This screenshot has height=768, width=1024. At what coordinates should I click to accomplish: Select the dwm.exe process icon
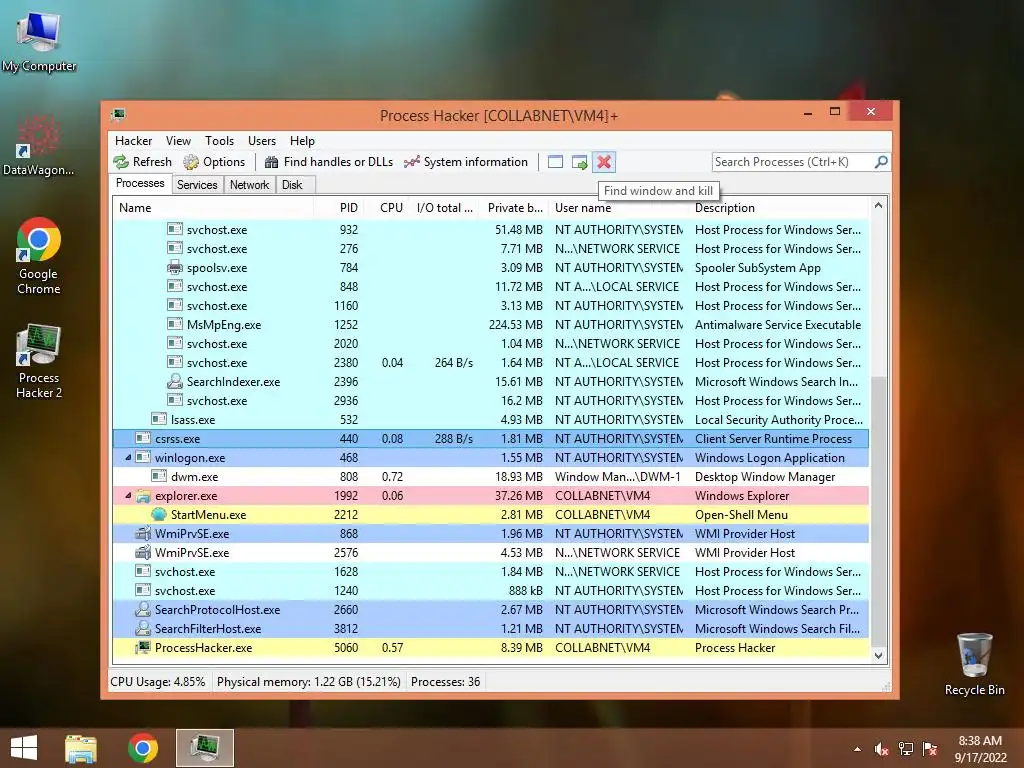coord(159,476)
